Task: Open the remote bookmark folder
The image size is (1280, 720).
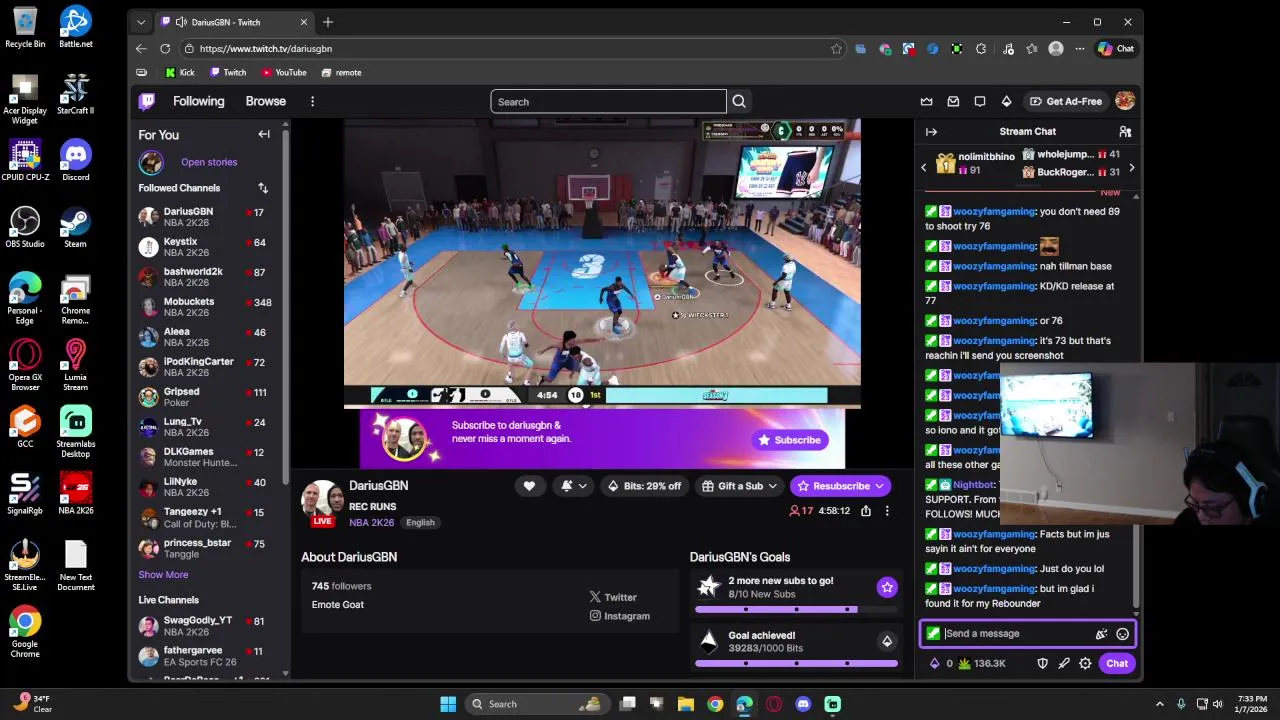Action: pyautogui.click(x=341, y=72)
